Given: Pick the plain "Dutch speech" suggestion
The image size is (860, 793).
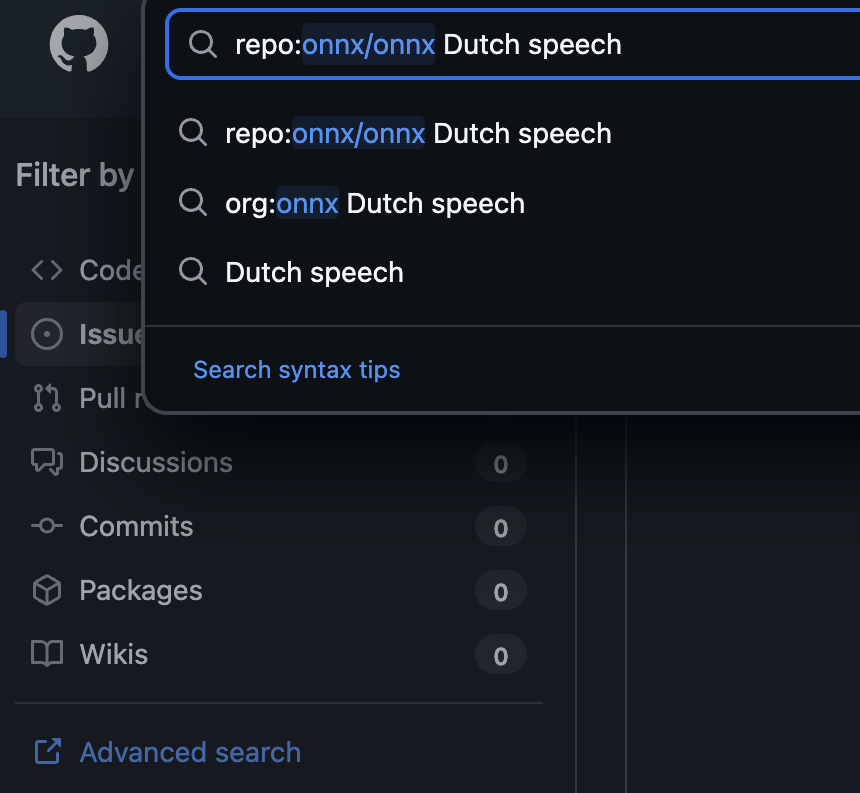Looking at the screenshot, I should pyautogui.click(x=314, y=272).
